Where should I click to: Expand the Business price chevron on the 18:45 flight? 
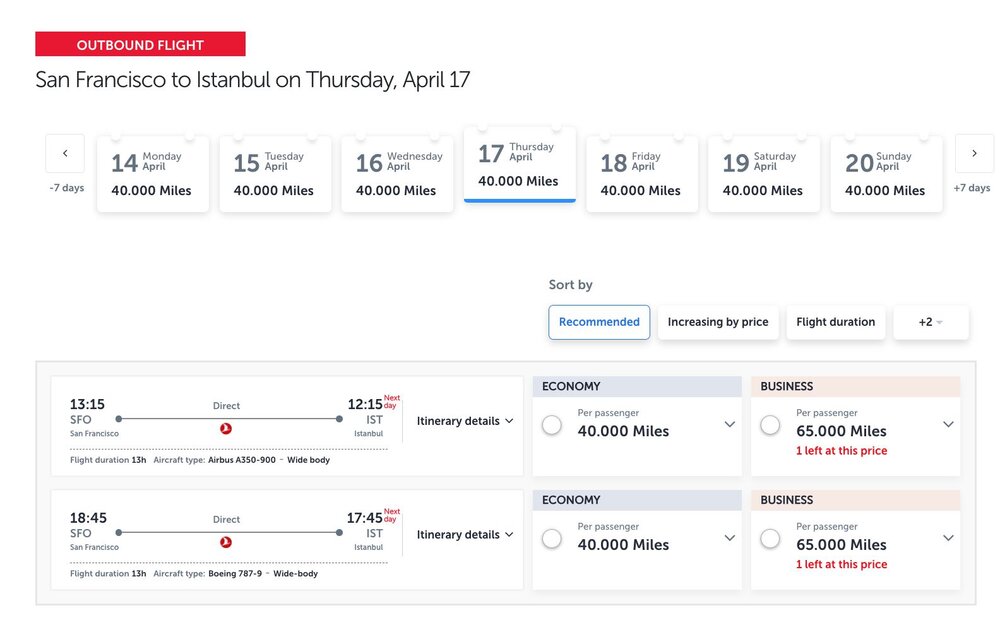tap(948, 538)
